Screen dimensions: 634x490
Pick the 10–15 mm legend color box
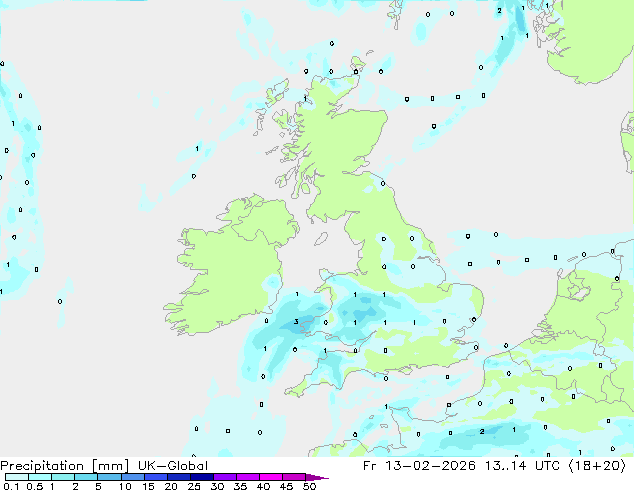click(x=132, y=477)
